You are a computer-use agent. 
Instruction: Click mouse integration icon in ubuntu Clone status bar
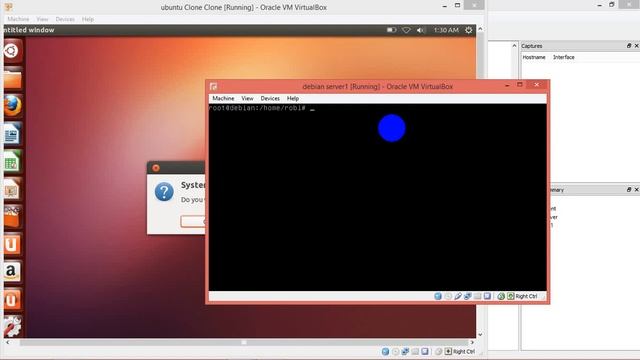click(438, 351)
